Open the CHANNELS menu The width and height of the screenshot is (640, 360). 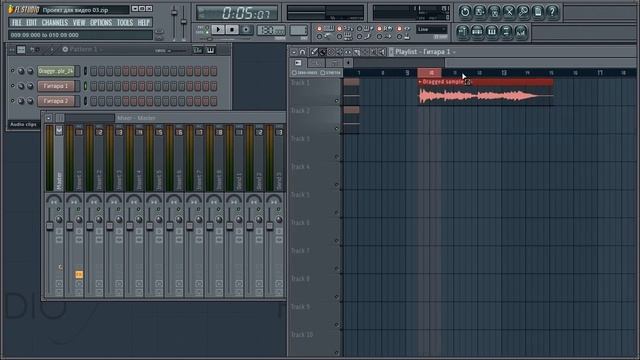(x=55, y=22)
